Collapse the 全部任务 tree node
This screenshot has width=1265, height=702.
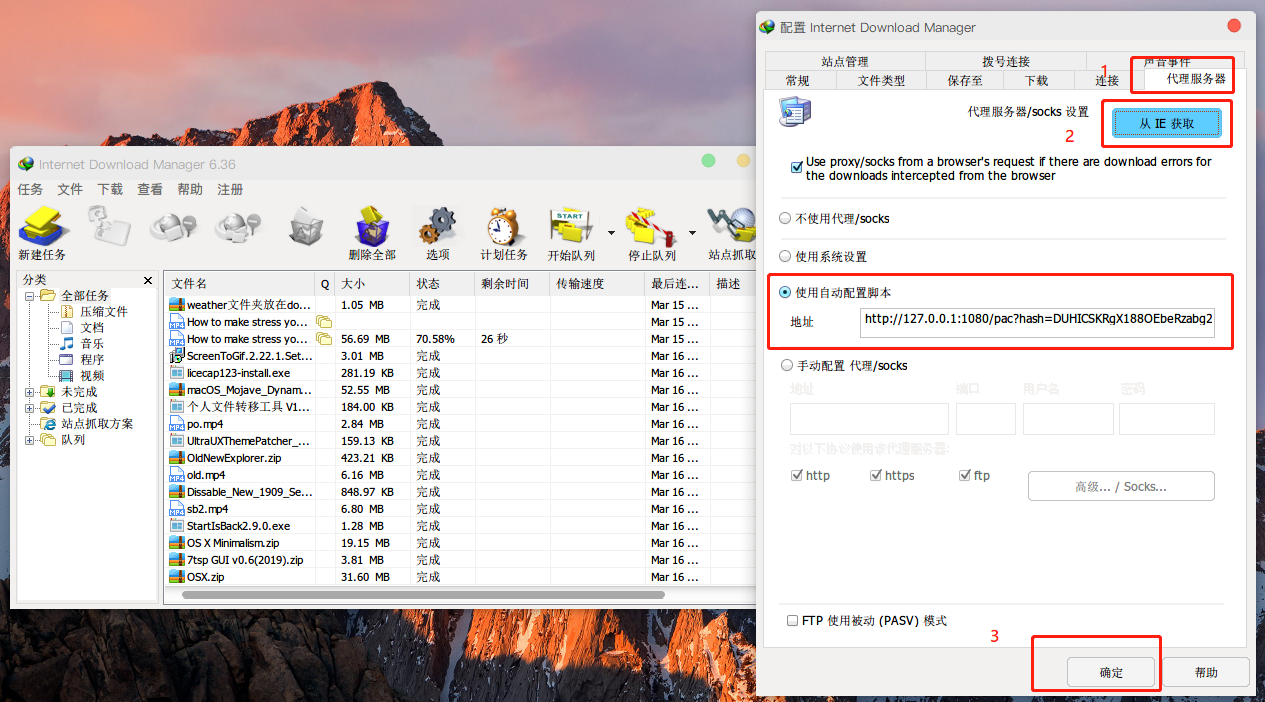(30, 296)
